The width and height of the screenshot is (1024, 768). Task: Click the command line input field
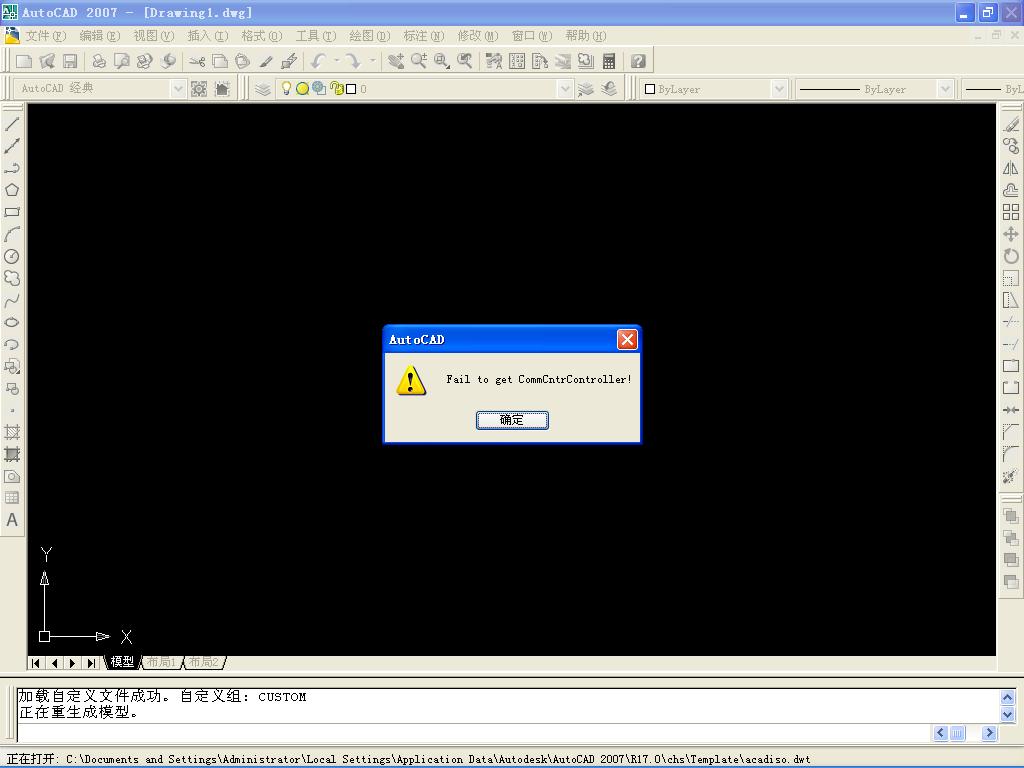point(474,733)
